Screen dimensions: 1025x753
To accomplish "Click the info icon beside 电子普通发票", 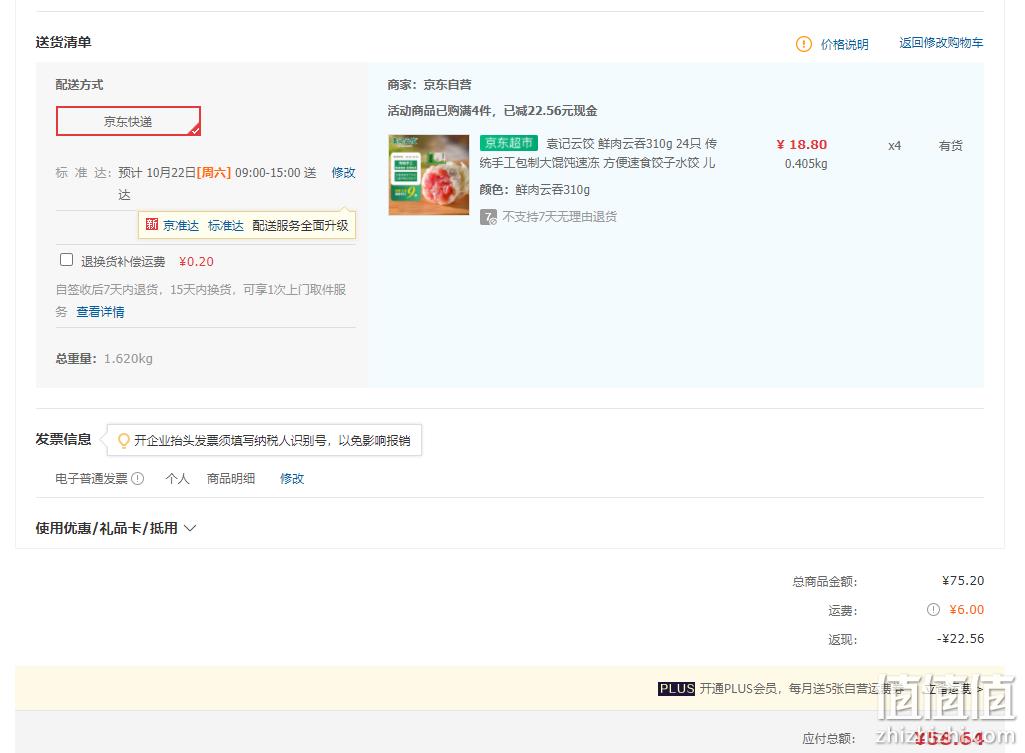I will [x=138, y=478].
